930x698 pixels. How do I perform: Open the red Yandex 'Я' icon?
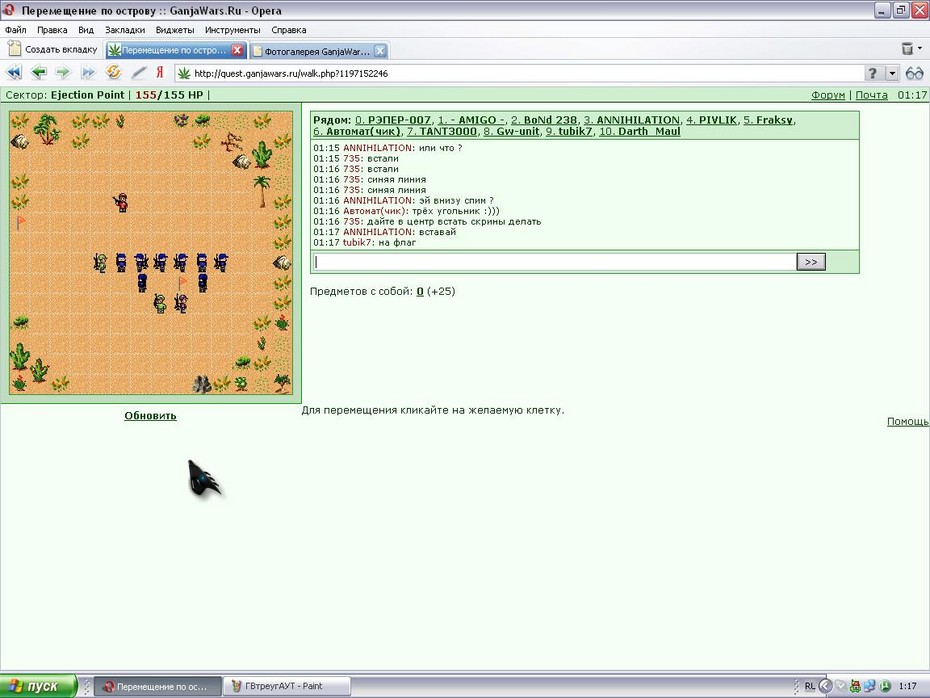tap(160, 72)
